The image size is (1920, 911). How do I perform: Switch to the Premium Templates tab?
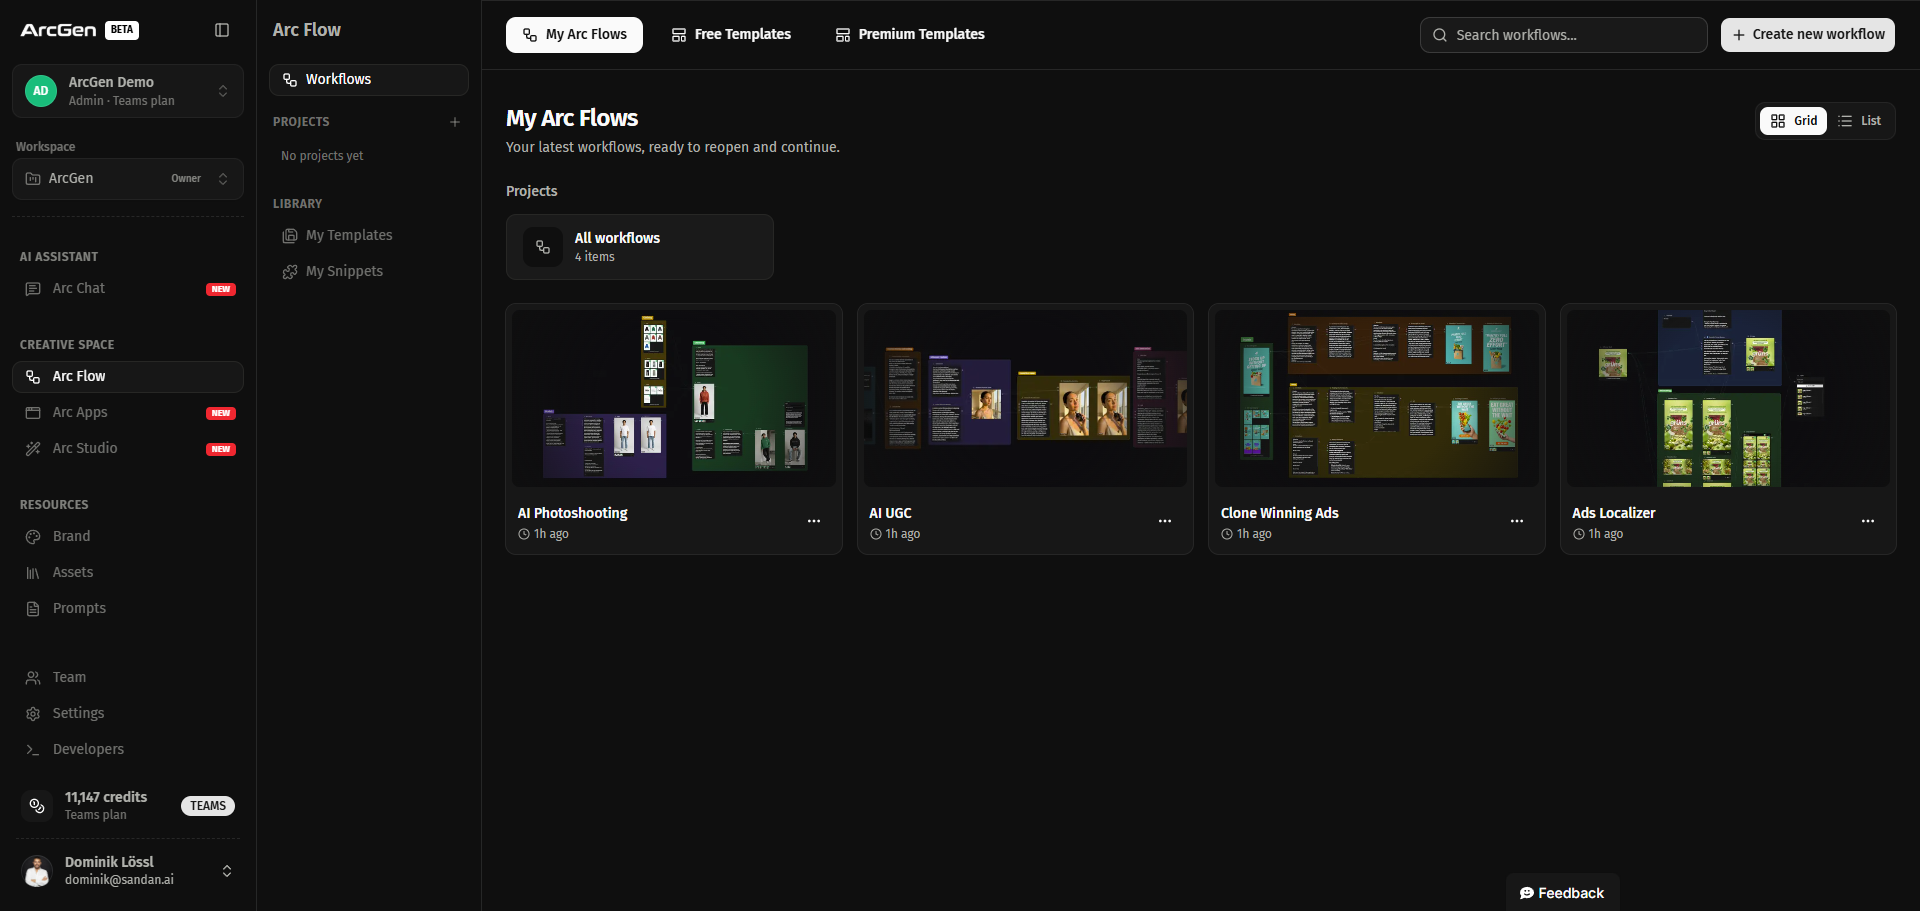910,35
